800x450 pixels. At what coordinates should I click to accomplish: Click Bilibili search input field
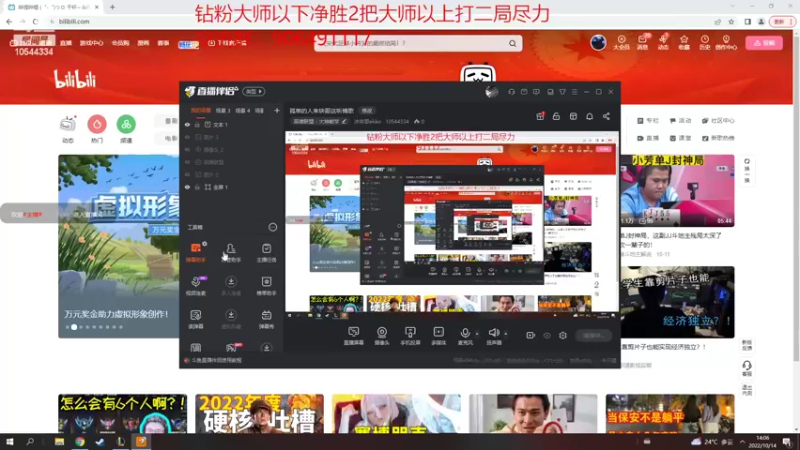point(411,43)
